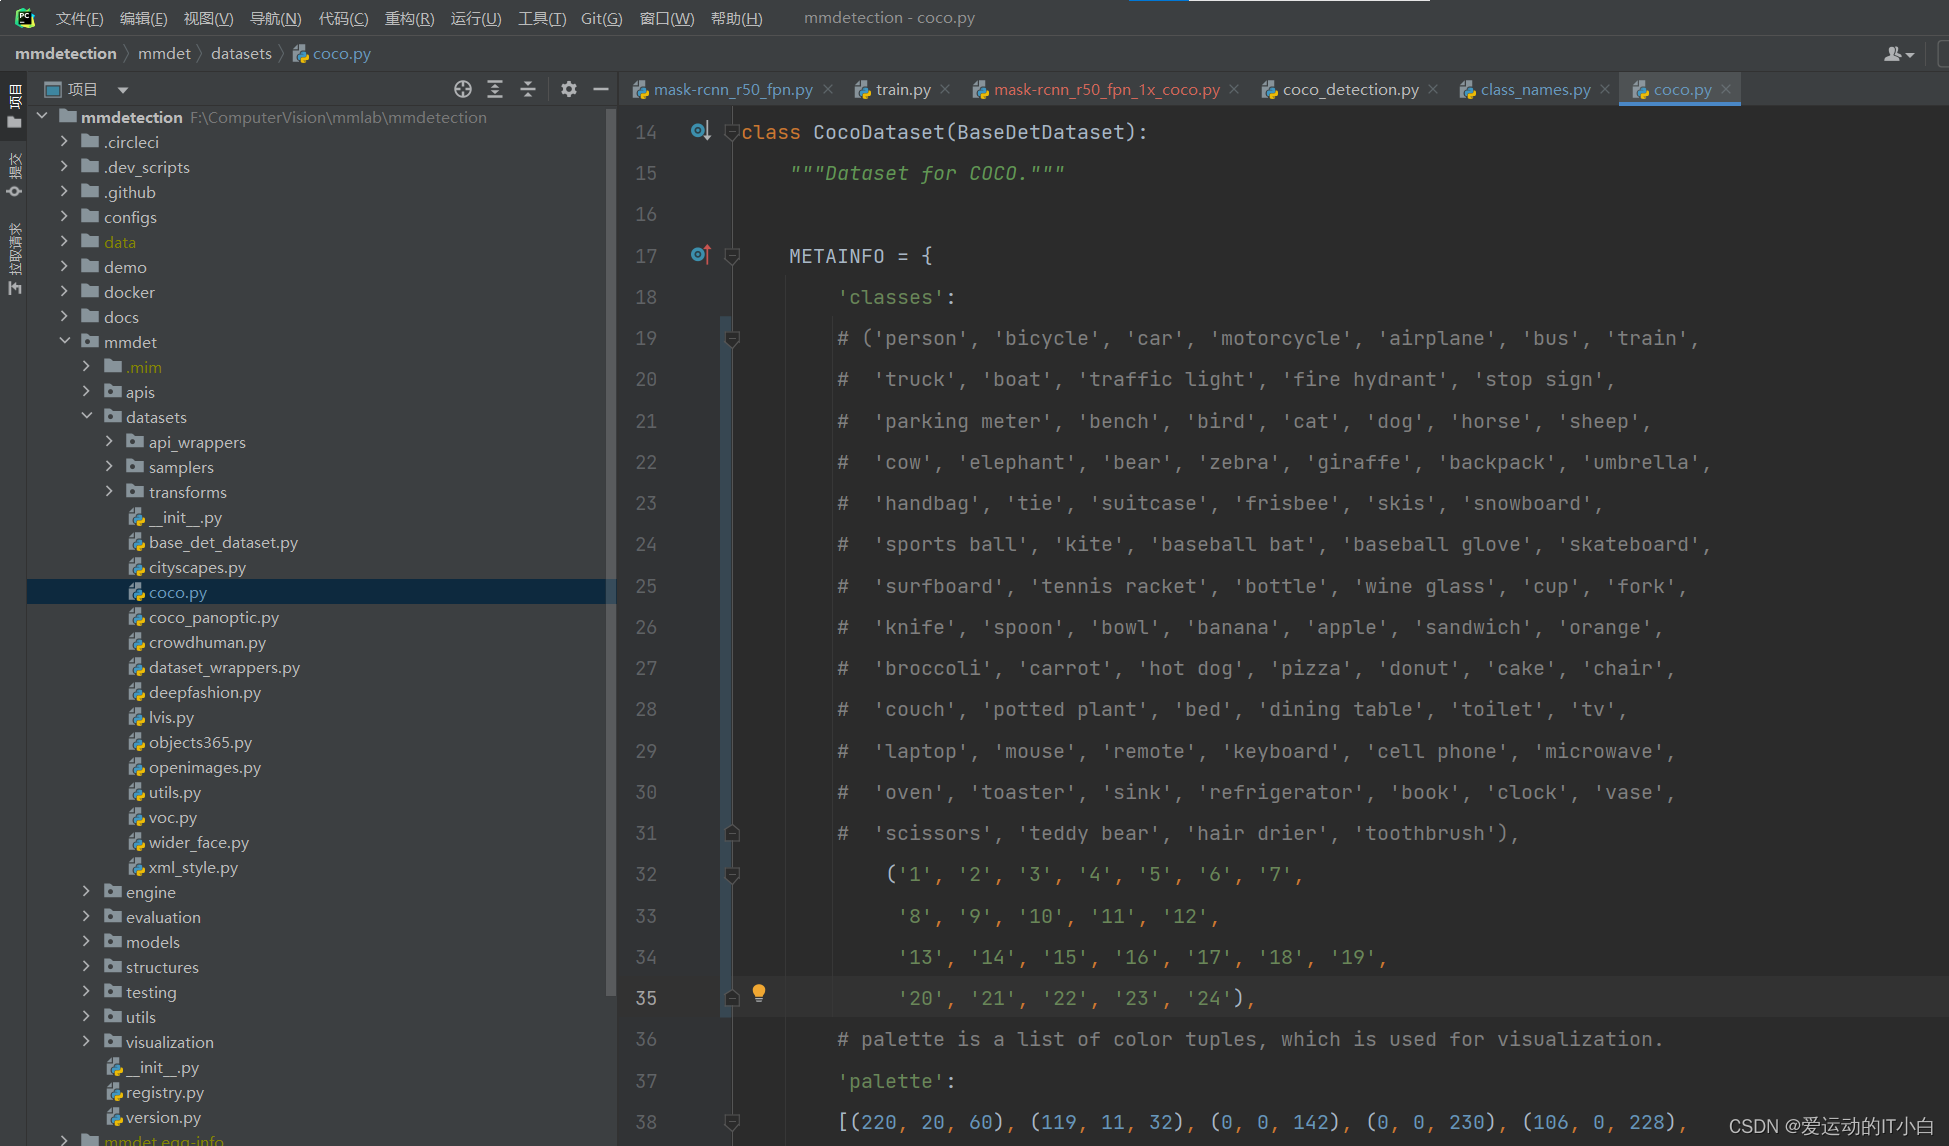The width and height of the screenshot is (1949, 1146).
Task: Close the class_names.py tab
Action: (1605, 90)
